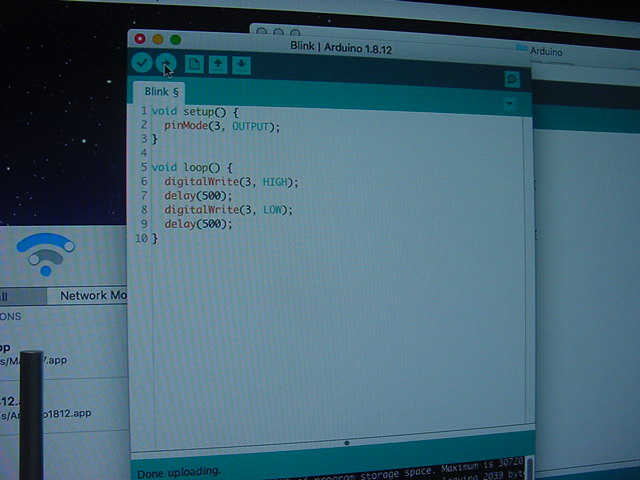The image size is (640, 480).
Task: Click the 'pinMode(3, OUTPUT);' line
Action: coord(222,126)
